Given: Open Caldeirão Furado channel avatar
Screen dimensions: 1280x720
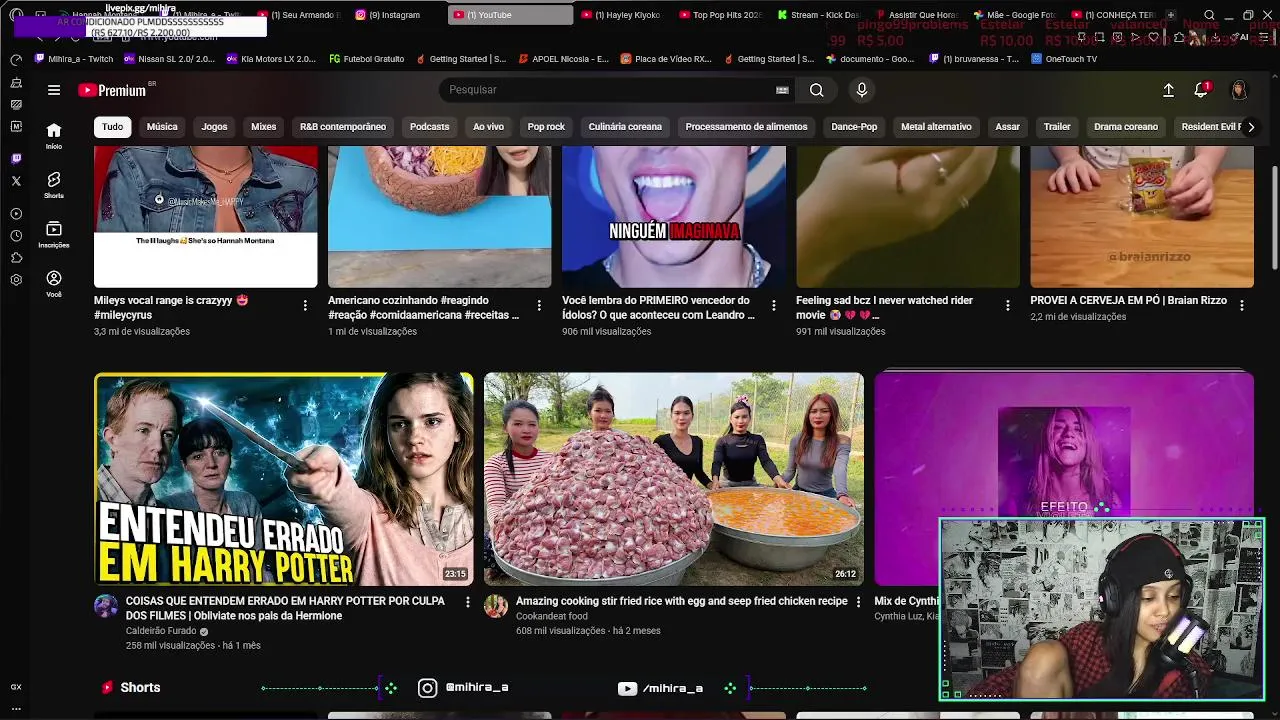Looking at the screenshot, I should (106, 606).
